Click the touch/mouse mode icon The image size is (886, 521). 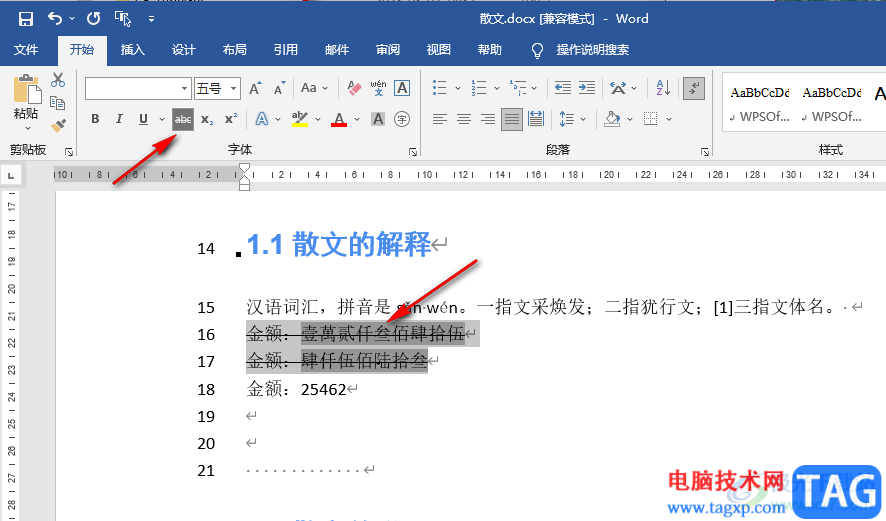[123, 19]
